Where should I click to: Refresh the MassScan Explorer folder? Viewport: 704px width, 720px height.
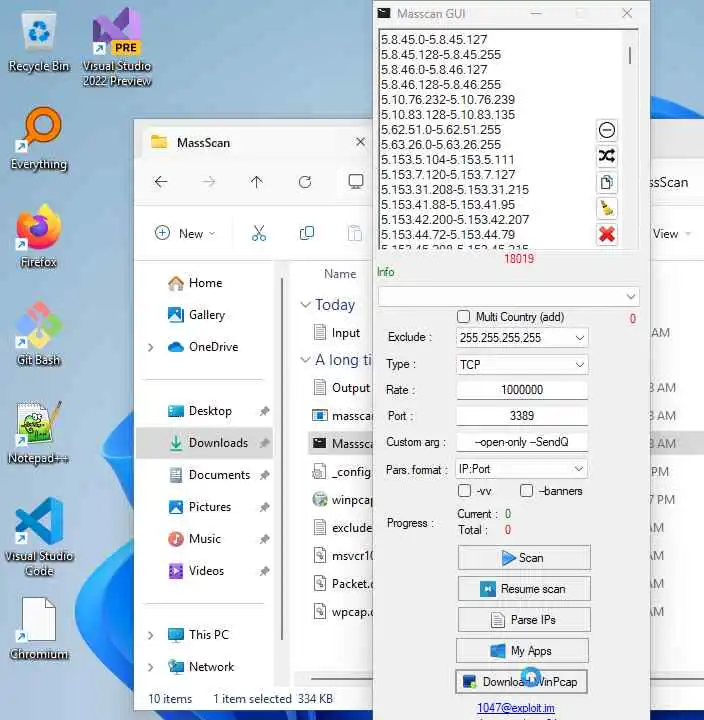point(305,182)
